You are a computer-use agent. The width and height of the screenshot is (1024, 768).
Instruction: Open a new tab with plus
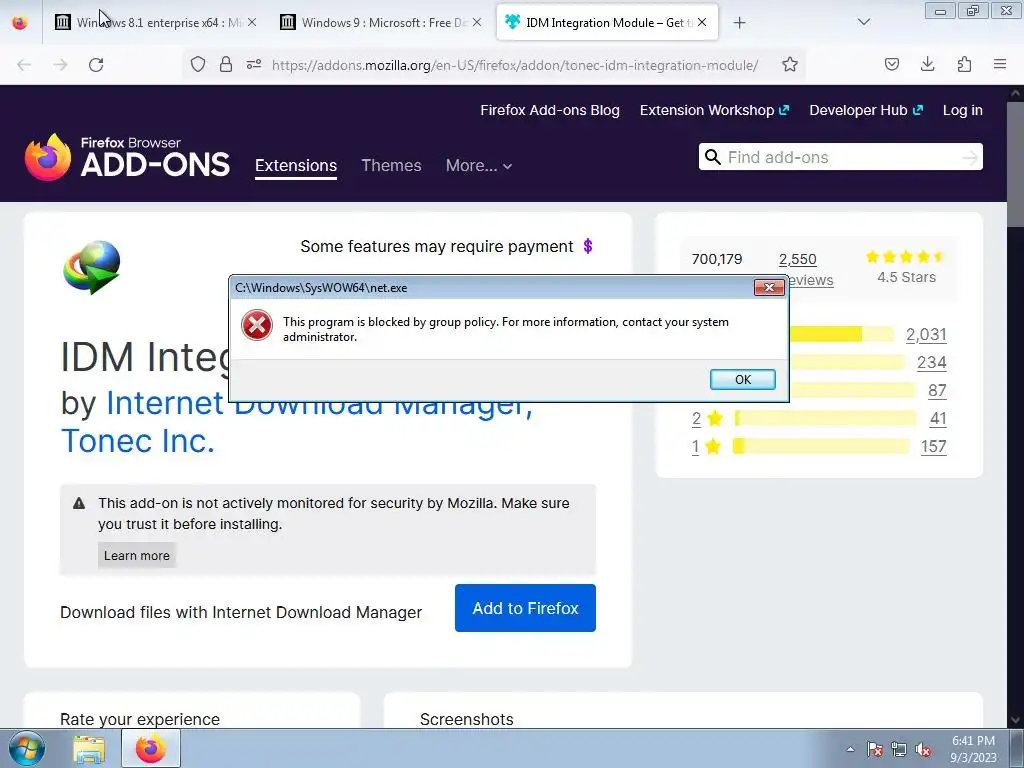click(739, 23)
